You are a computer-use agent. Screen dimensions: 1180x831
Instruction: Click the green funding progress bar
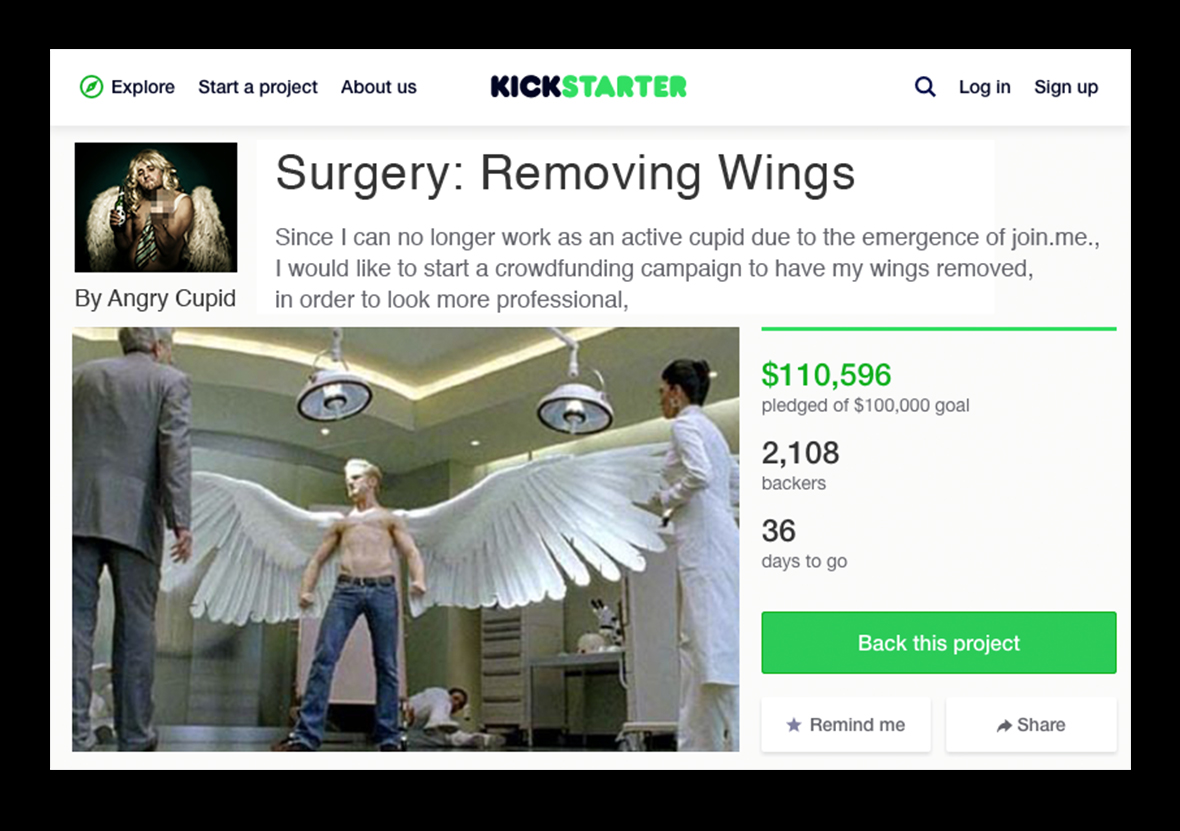[938, 329]
